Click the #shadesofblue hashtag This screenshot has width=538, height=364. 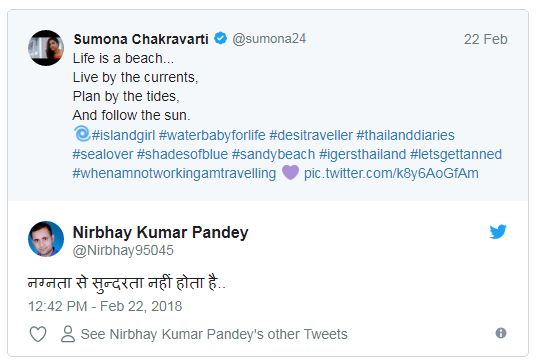tap(182, 154)
